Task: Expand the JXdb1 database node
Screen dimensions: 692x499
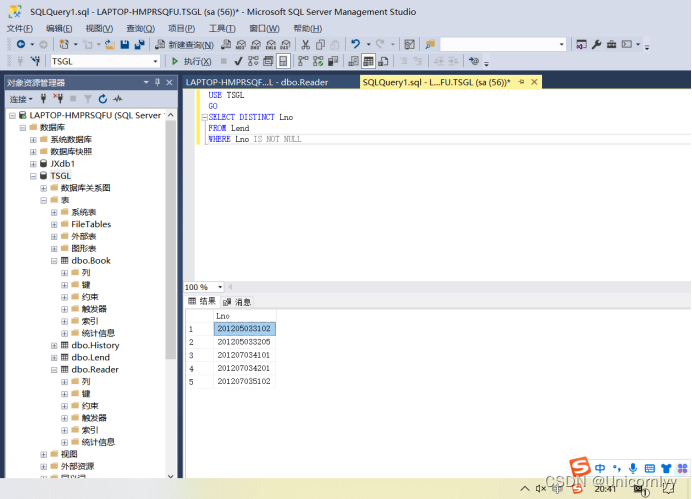Action: point(33,164)
